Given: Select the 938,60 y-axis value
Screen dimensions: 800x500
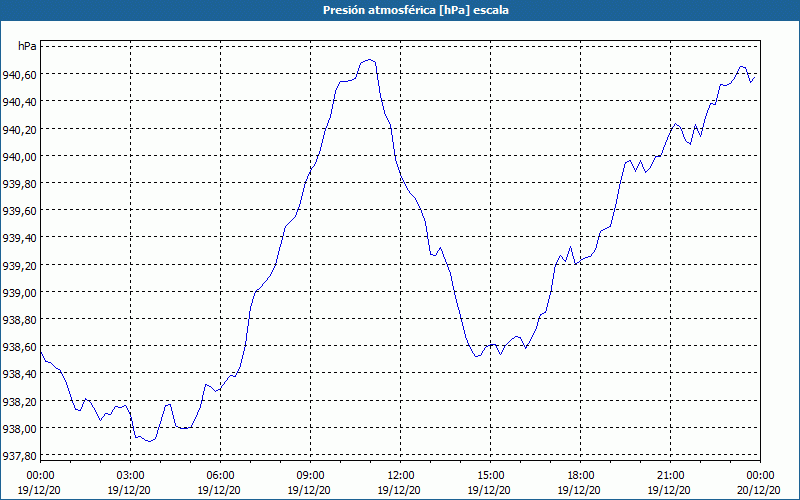Looking at the screenshot, I should (x=19, y=347).
